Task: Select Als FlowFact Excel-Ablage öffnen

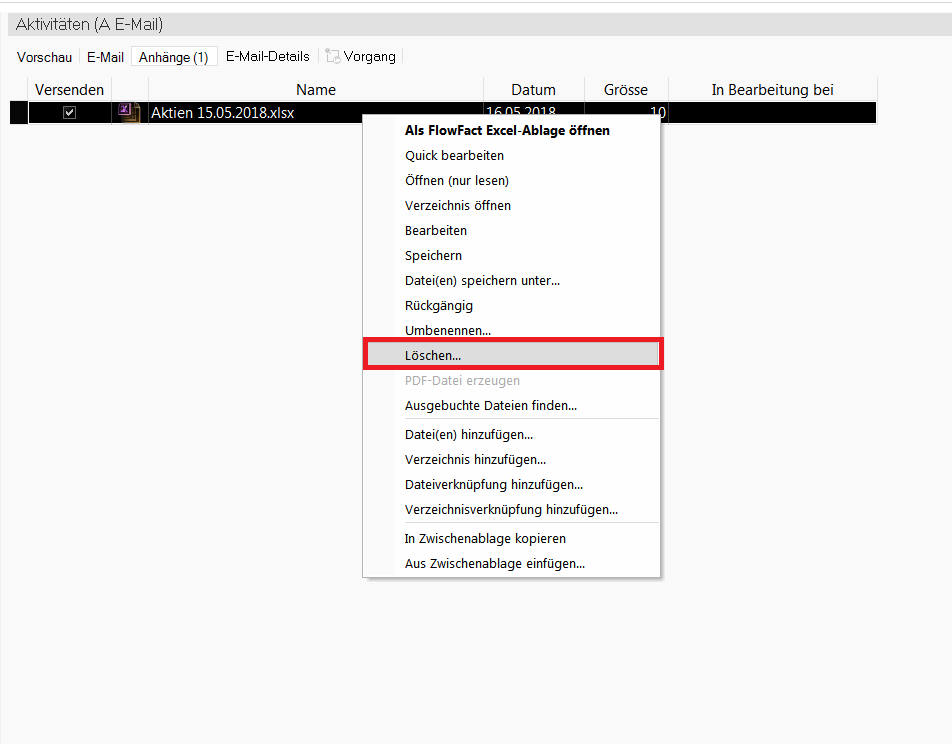Action: coord(507,130)
